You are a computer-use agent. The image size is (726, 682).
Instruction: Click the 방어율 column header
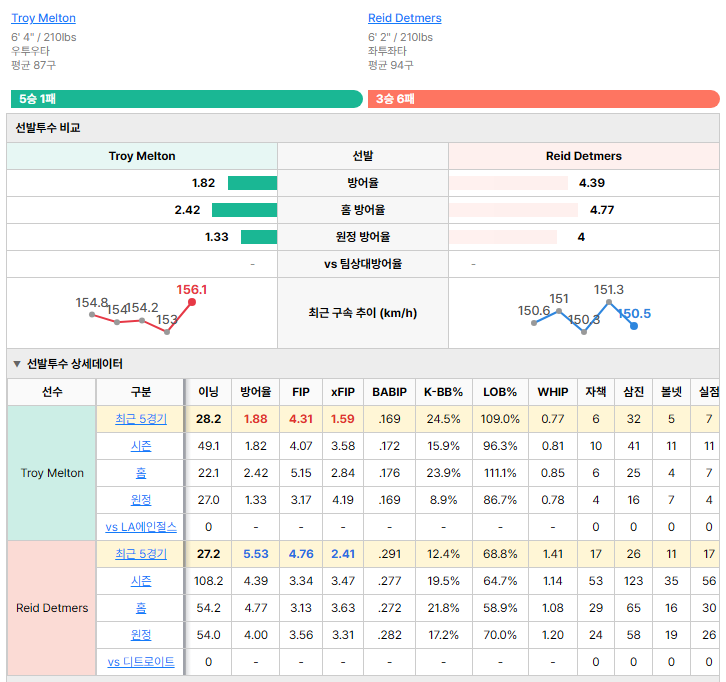pyautogui.click(x=256, y=392)
